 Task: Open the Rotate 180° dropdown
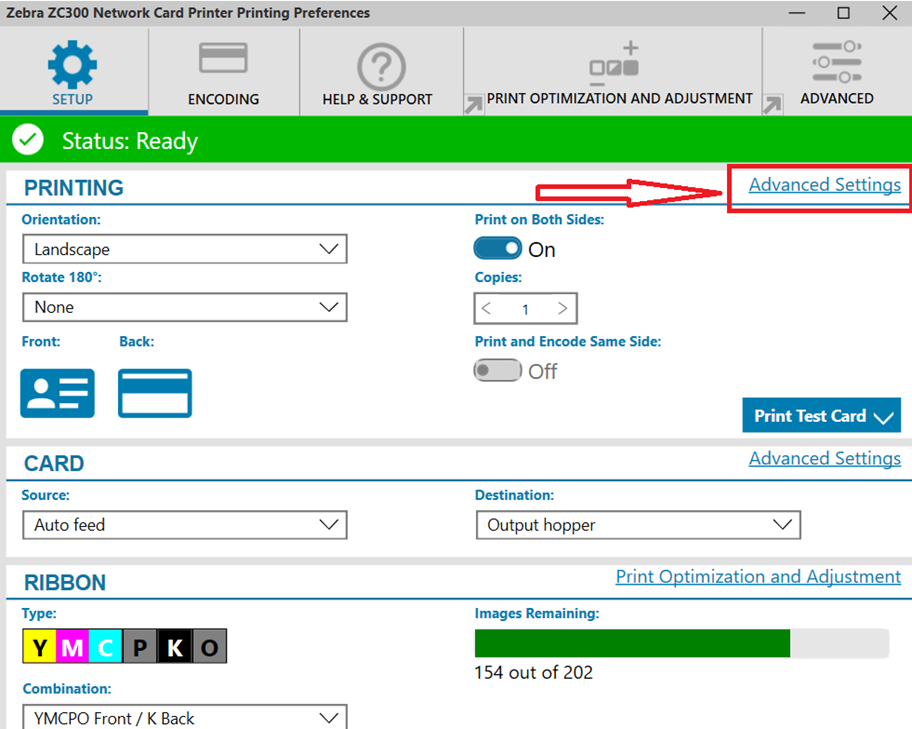point(185,307)
